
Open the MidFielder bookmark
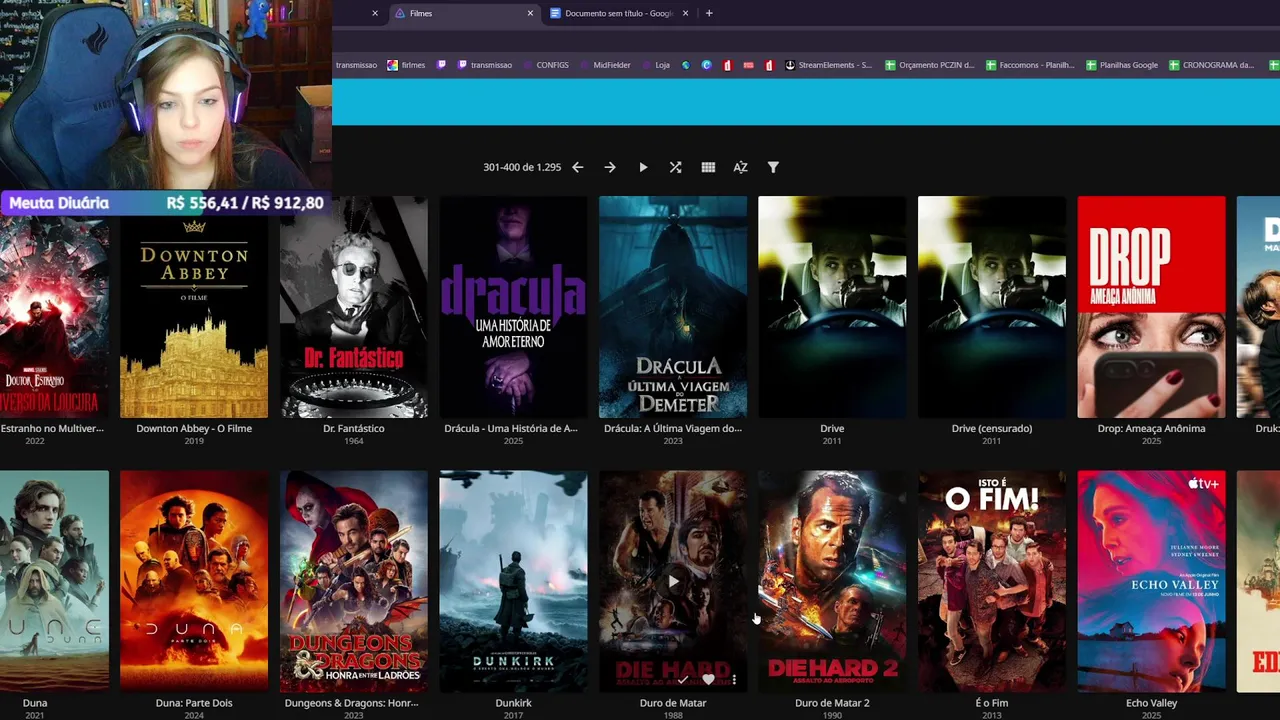604,65
